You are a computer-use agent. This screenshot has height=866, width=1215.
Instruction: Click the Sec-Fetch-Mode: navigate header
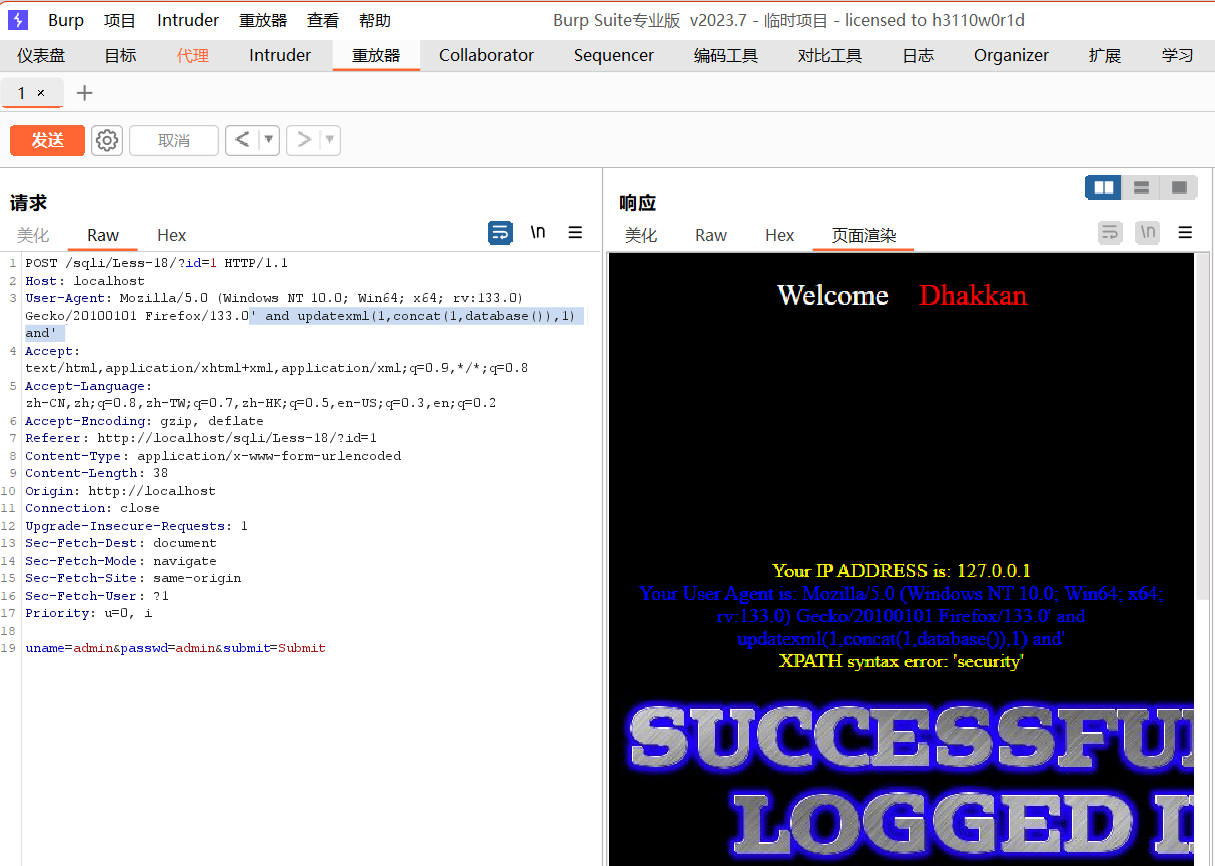pos(121,561)
